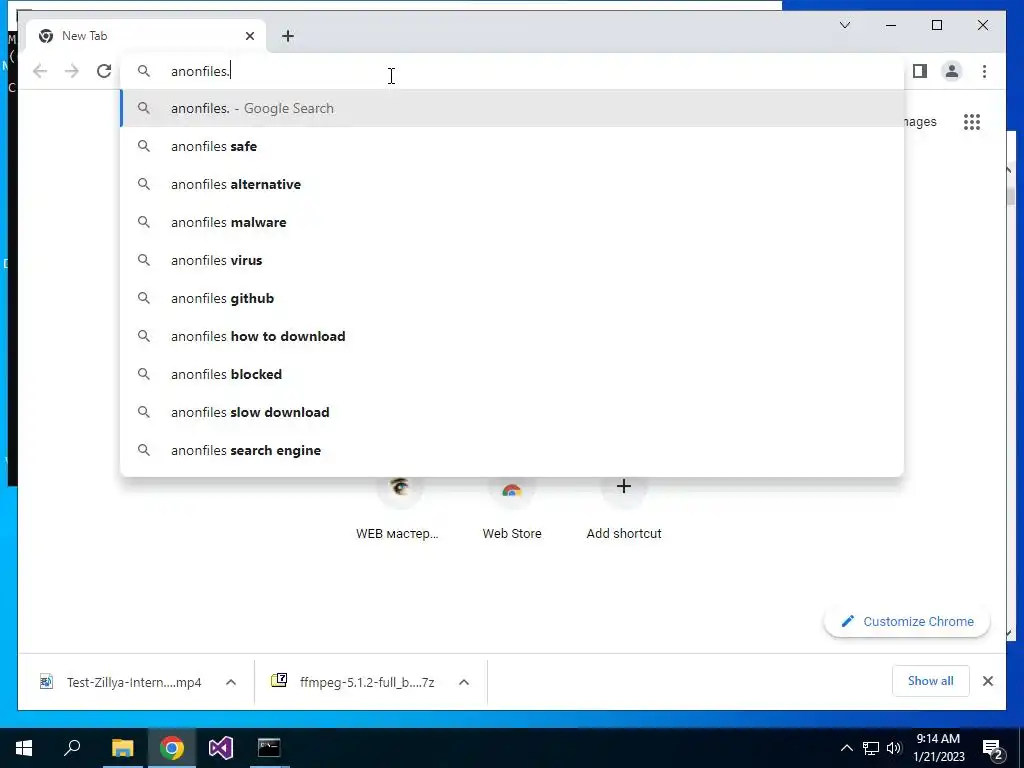Close the New Tab tab

(x=249, y=36)
